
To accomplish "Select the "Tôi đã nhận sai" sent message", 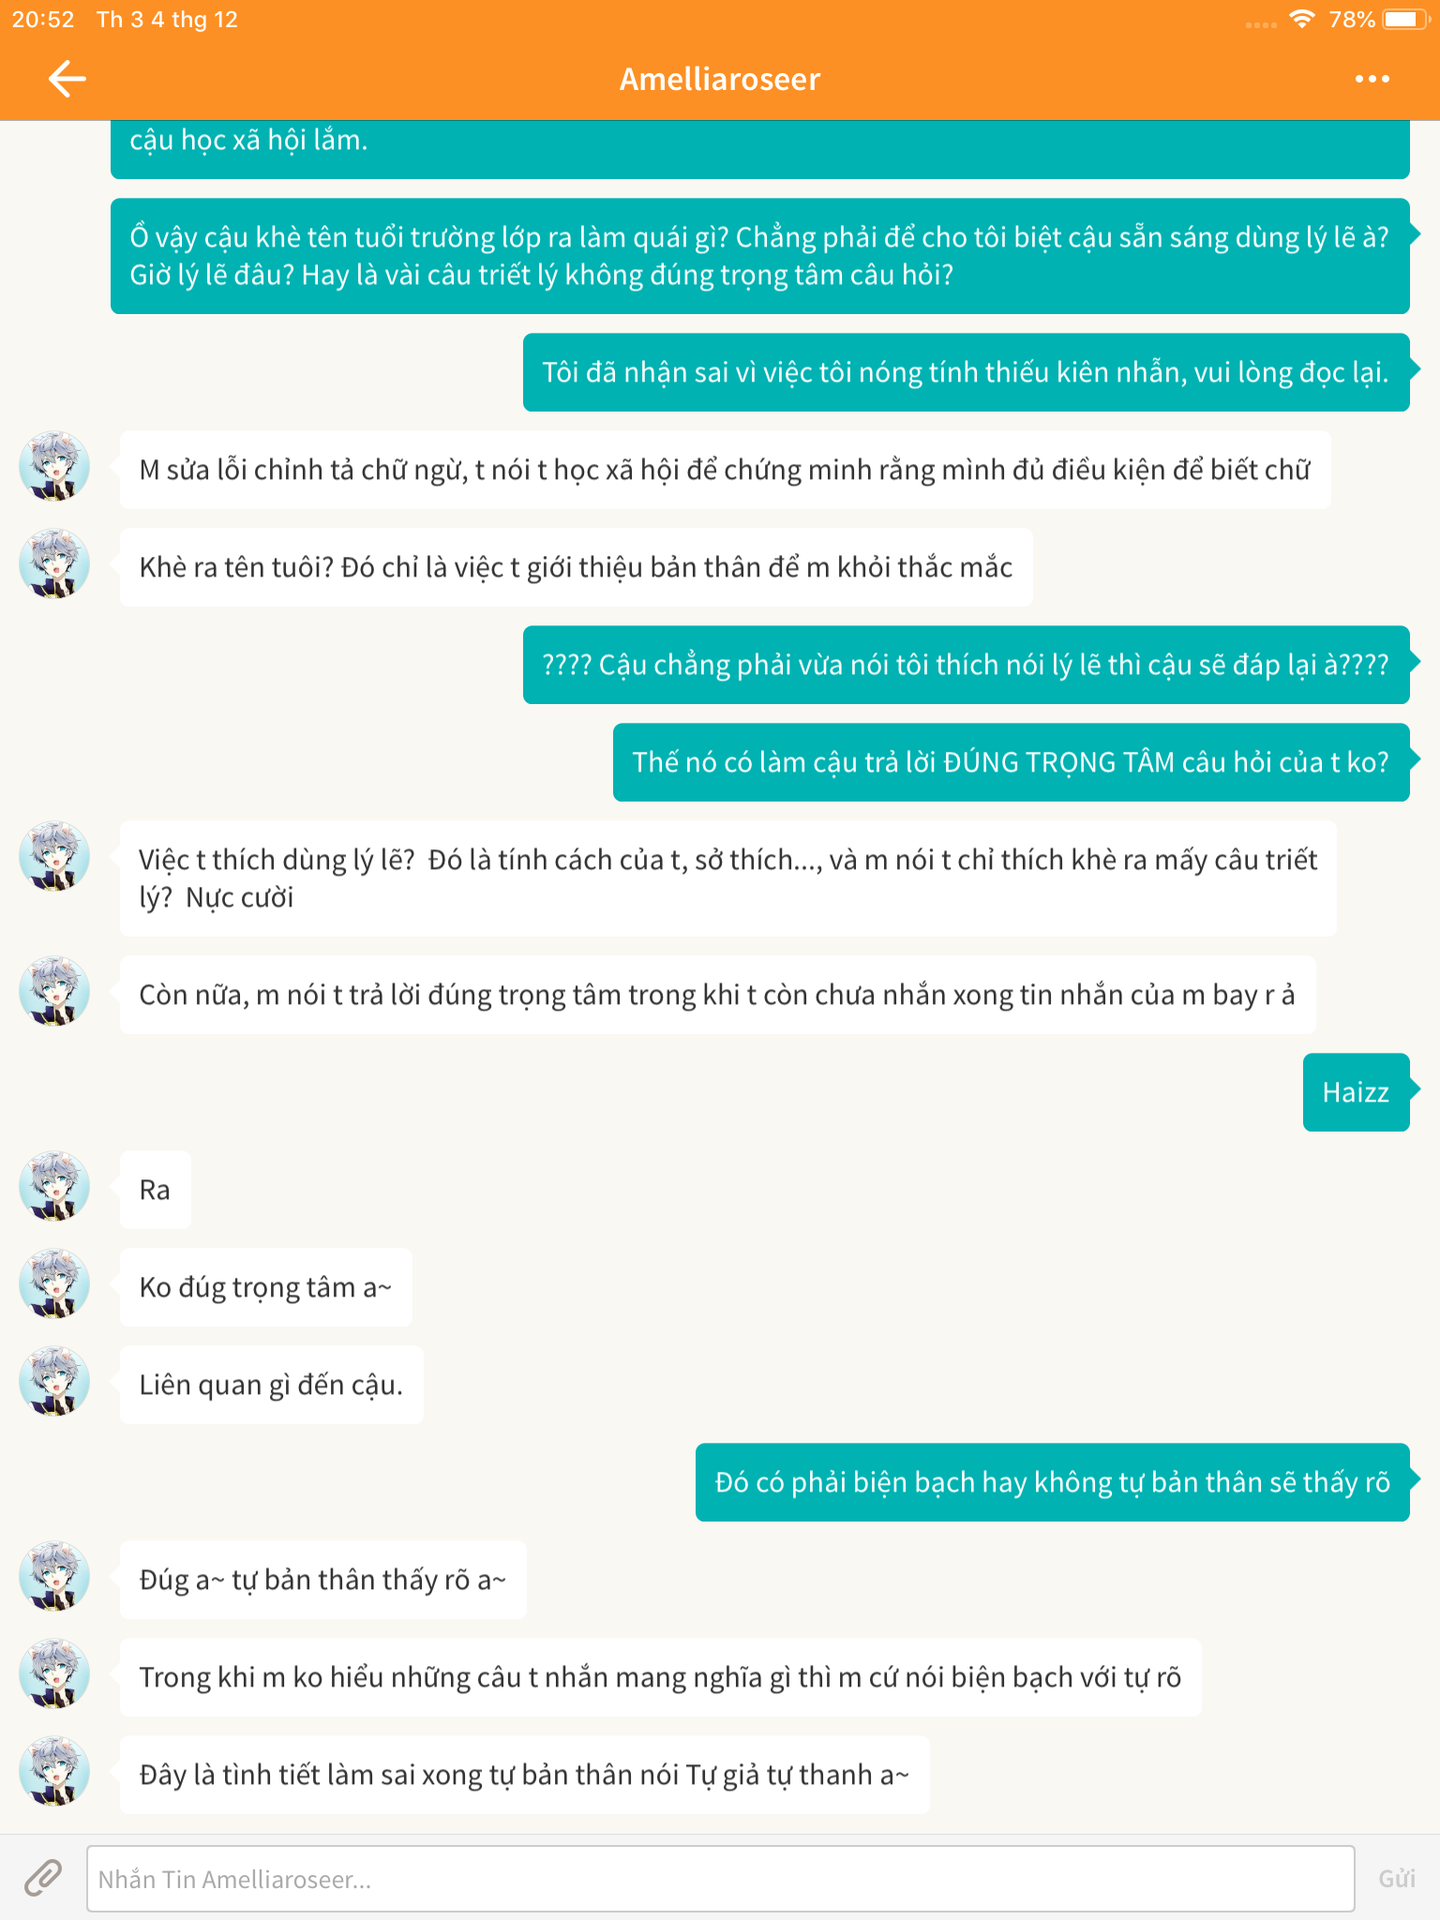I will [x=965, y=372].
